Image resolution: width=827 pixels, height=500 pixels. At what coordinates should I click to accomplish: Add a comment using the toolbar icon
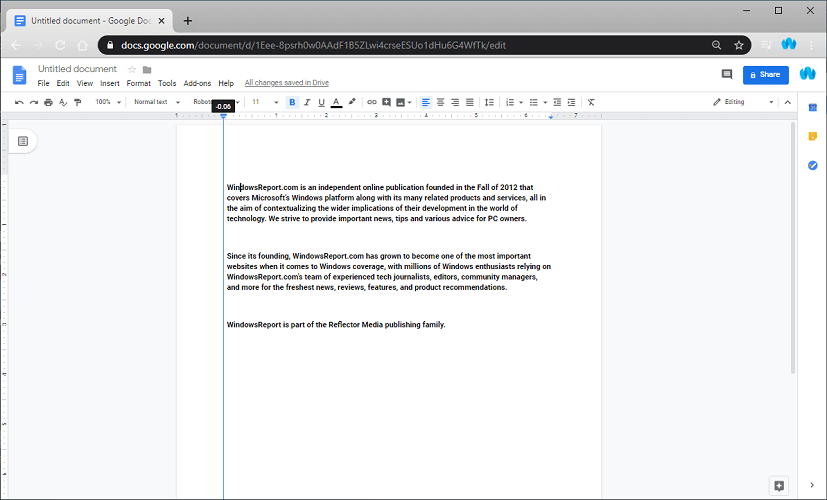(387, 102)
